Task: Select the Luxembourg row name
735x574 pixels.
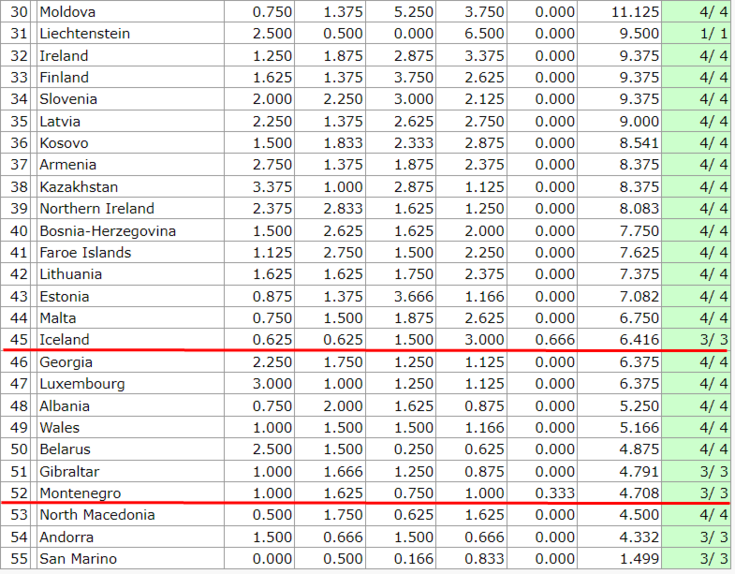Action: [82, 384]
